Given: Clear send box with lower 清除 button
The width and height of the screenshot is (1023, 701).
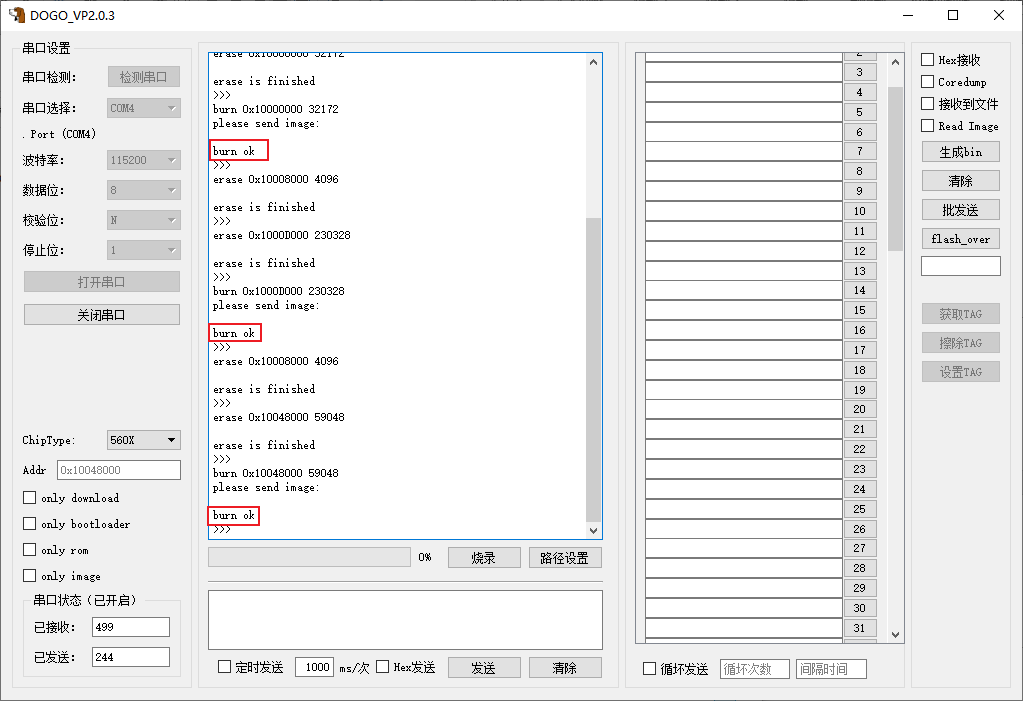Looking at the screenshot, I should click(565, 668).
